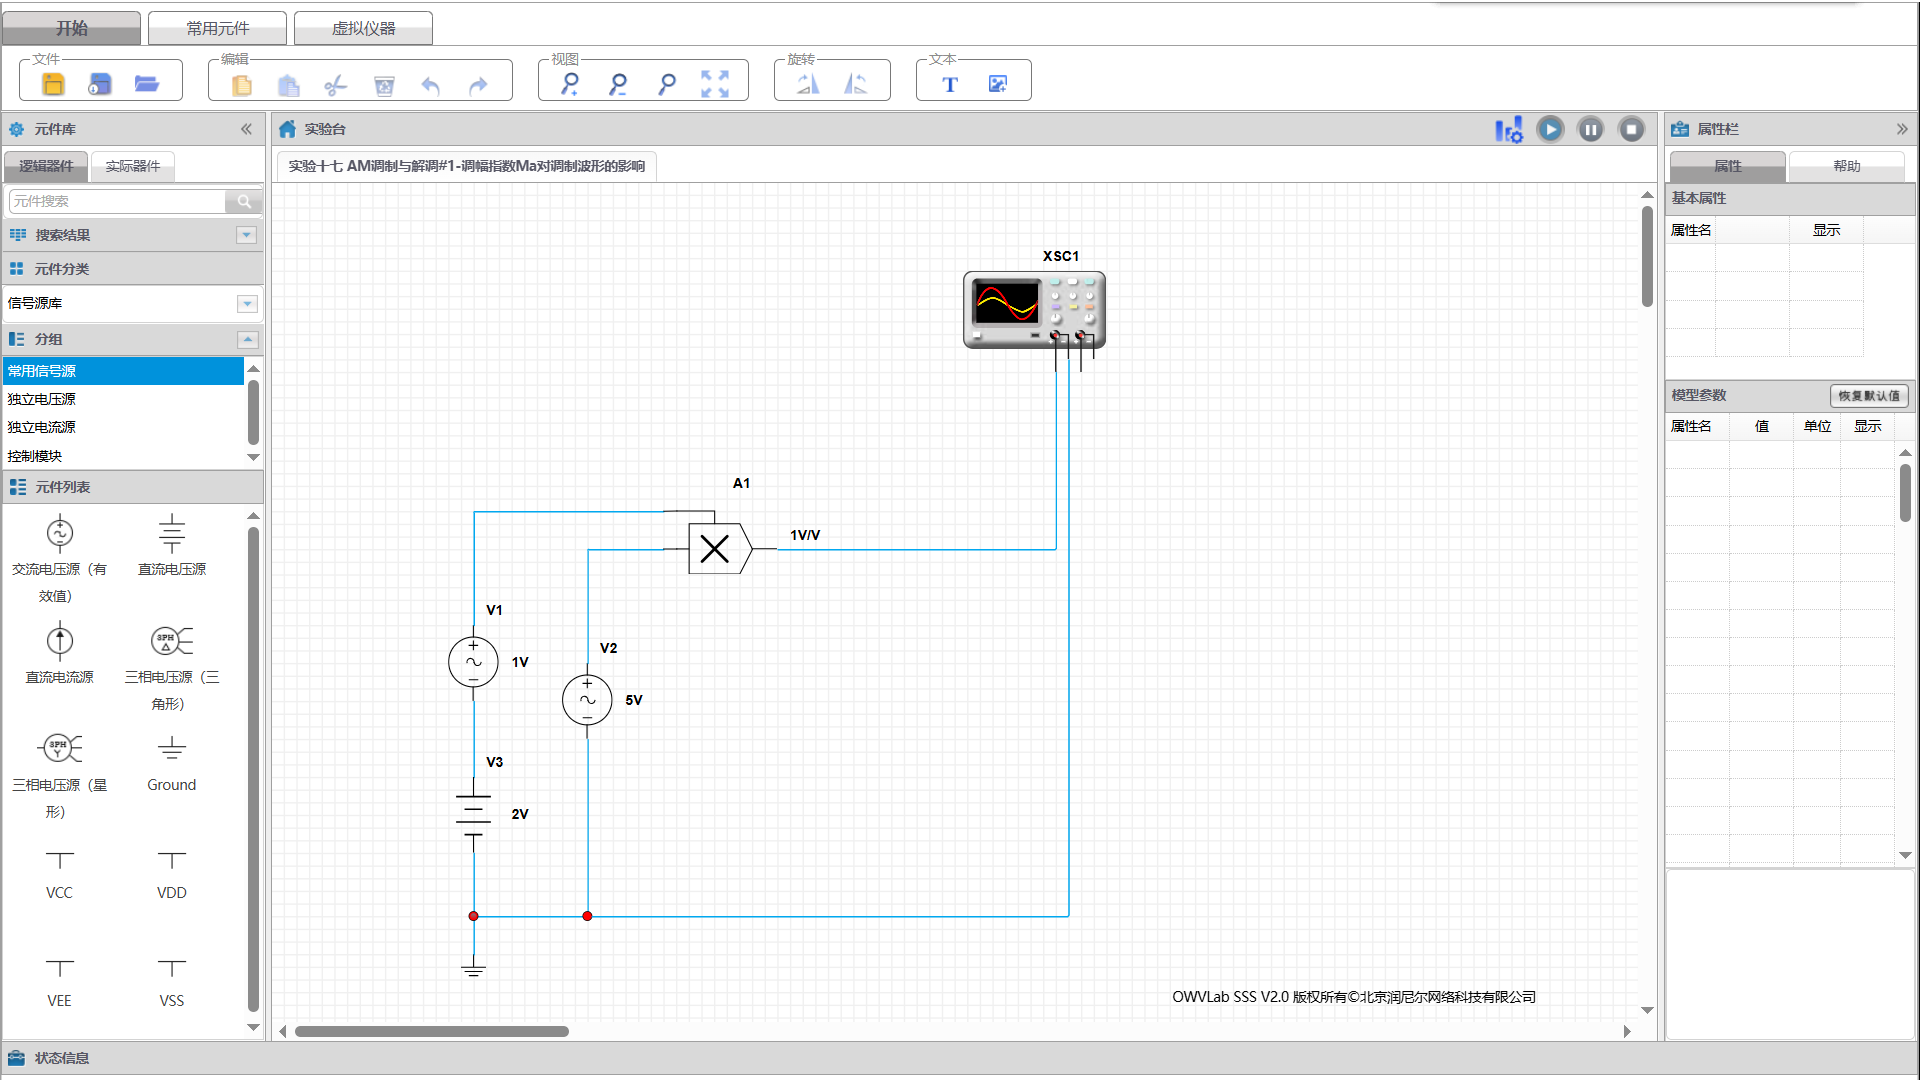Screen dimensions: 1920x1080
Task: Pick the 交流电压源 (有效值) component
Action: pos(59,558)
